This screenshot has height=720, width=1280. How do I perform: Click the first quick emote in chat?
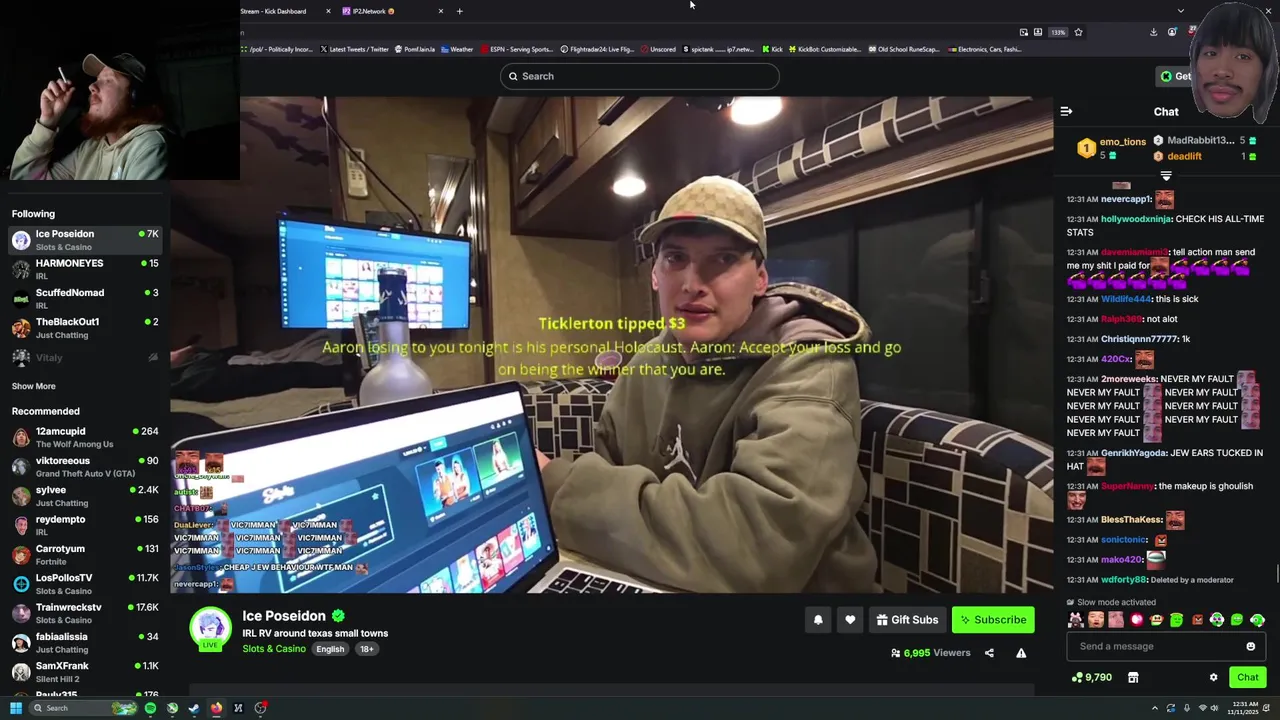point(1076,620)
